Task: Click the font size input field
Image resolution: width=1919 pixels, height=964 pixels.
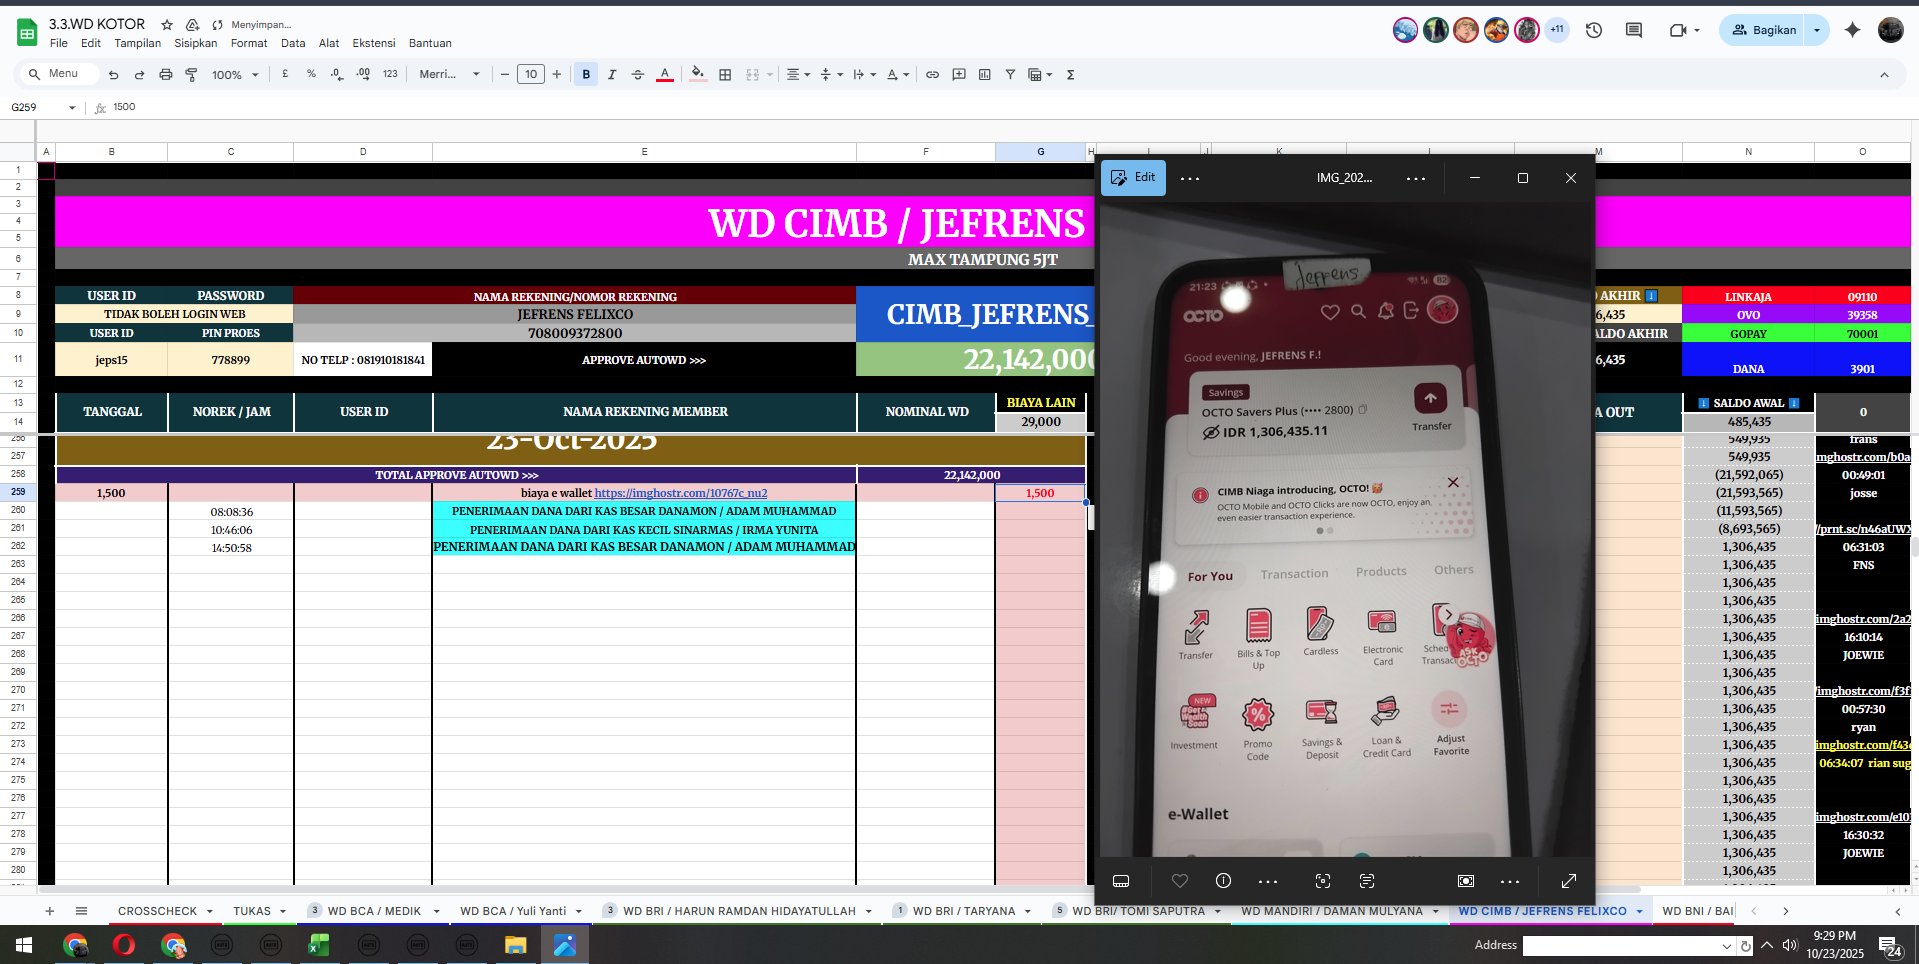Action: pos(531,74)
